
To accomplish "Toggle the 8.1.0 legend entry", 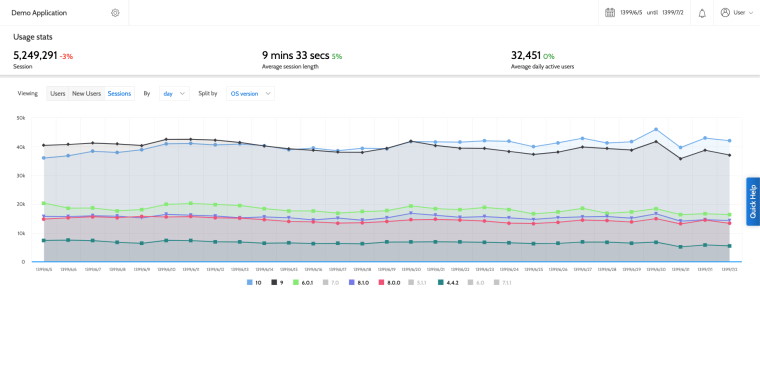I will pos(359,282).
